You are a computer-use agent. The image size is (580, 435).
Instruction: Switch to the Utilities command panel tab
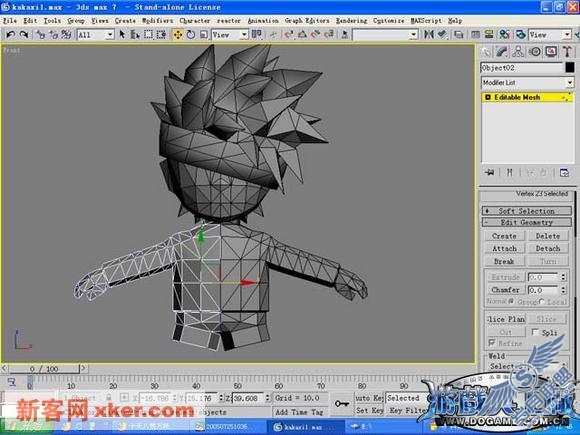pos(567,51)
